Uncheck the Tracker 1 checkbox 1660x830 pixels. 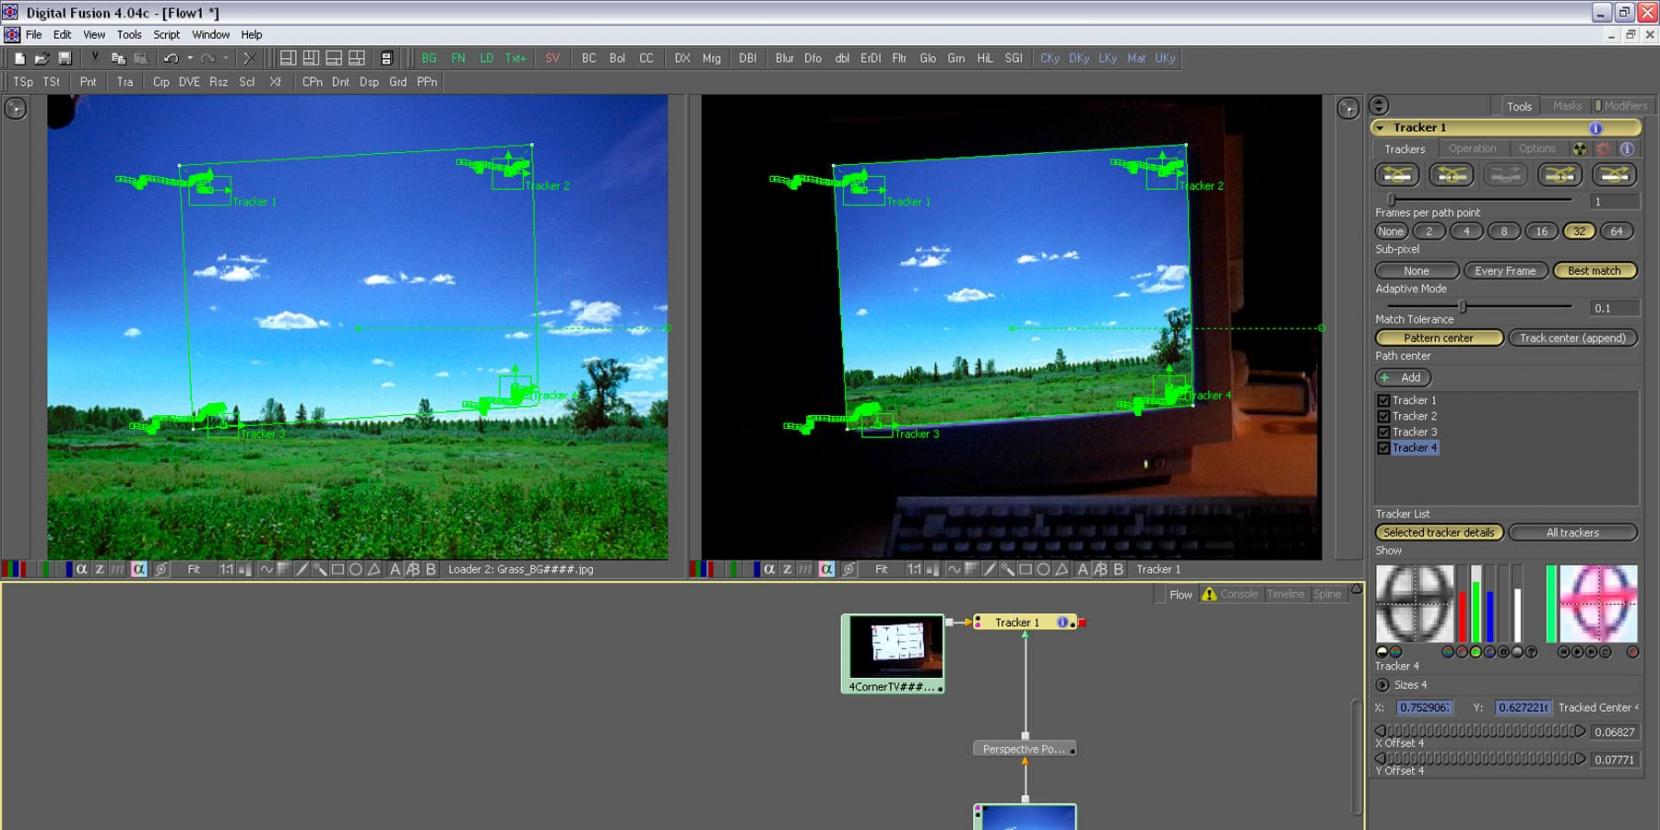tap(1384, 400)
